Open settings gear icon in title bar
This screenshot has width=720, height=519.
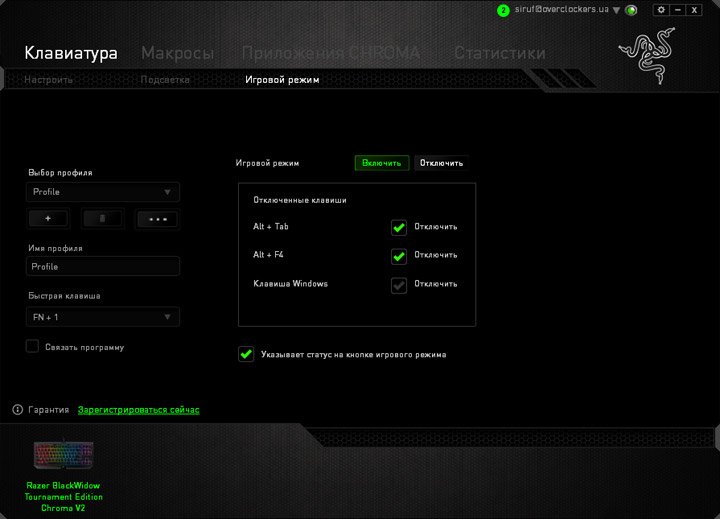coord(661,10)
